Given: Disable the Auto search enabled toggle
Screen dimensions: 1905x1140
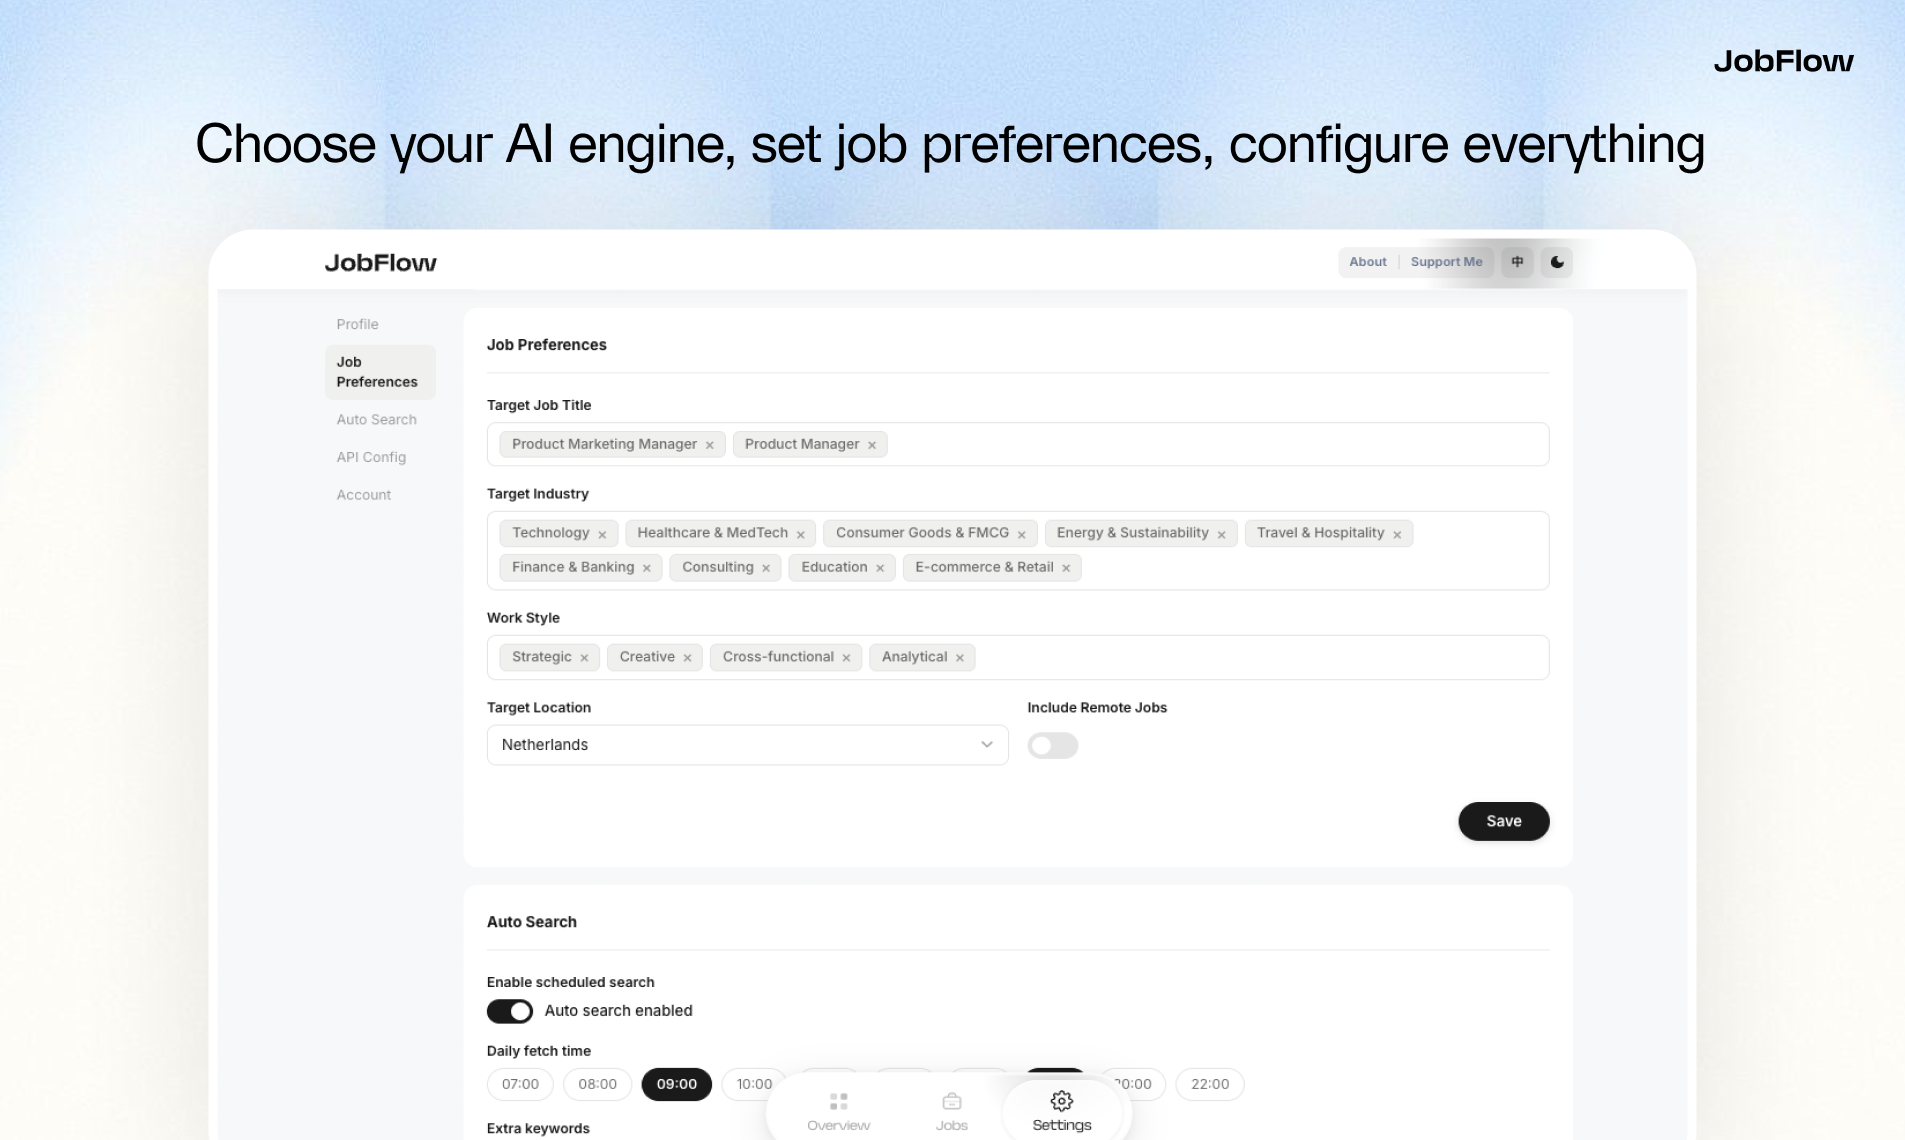Looking at the screenshot, I should click(x=510, y=1011).
